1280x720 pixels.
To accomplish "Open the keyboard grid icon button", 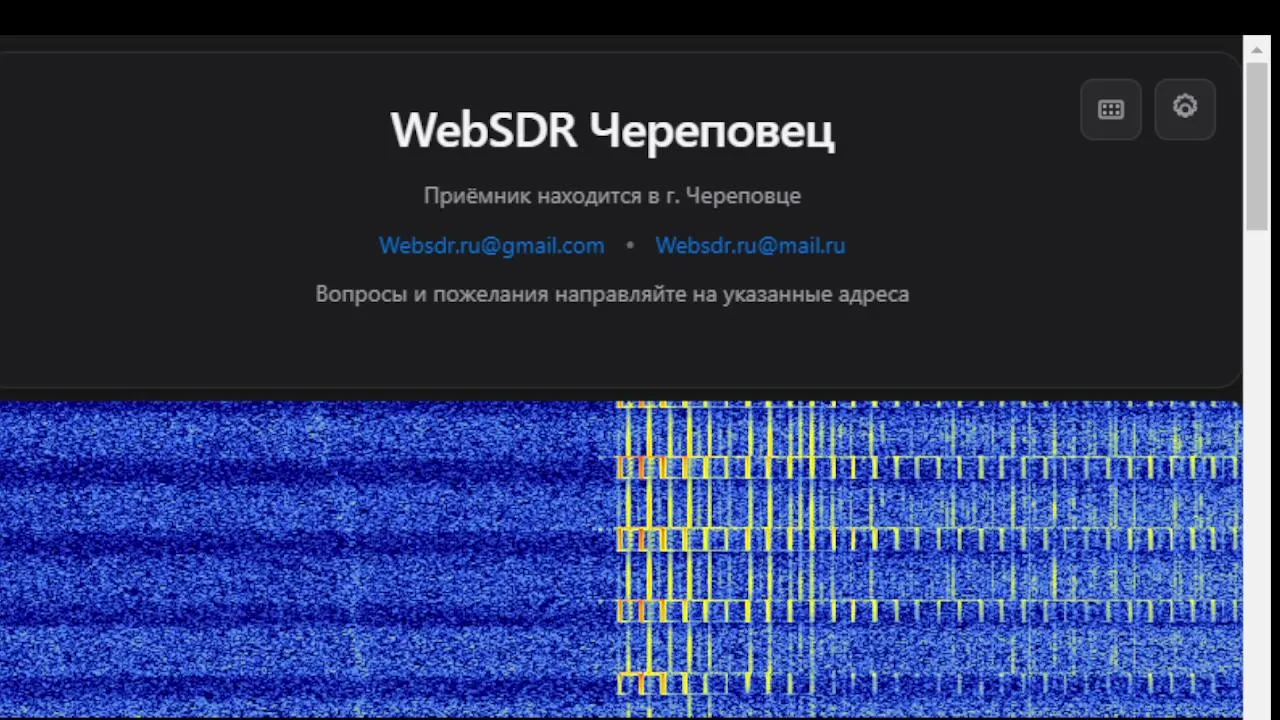I will point(1111,109).
